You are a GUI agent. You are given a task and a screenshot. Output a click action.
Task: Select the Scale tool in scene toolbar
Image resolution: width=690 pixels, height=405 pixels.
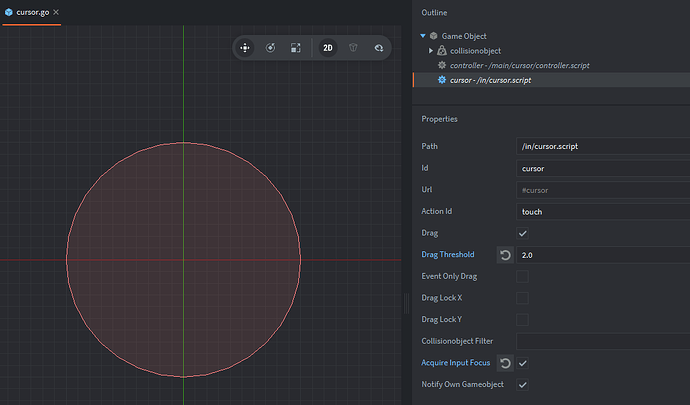pos(296,48)
